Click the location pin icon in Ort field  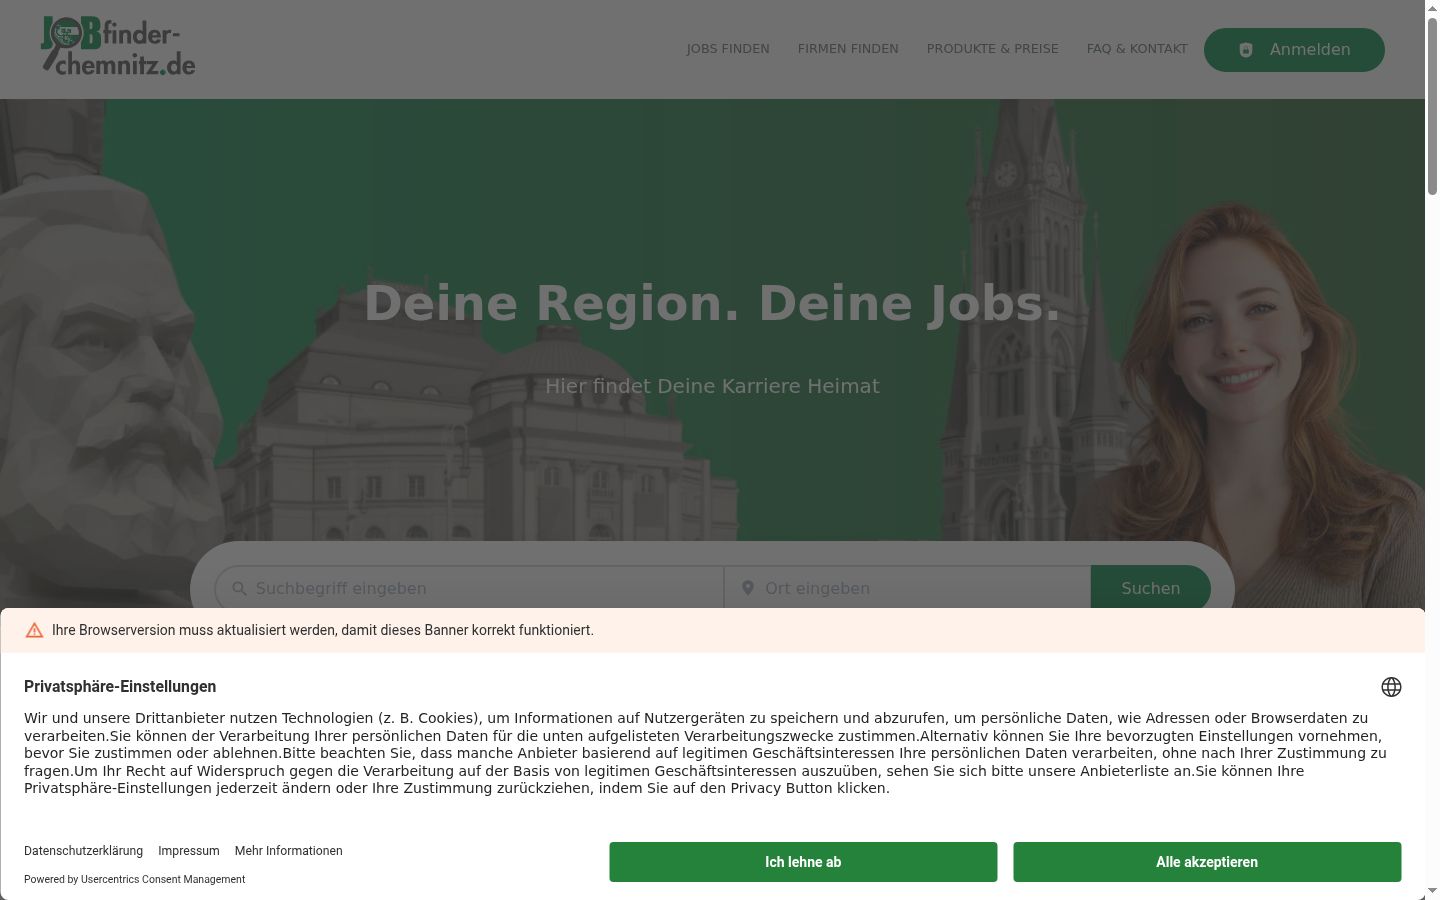pyautogui.click(x=748, y=588)
